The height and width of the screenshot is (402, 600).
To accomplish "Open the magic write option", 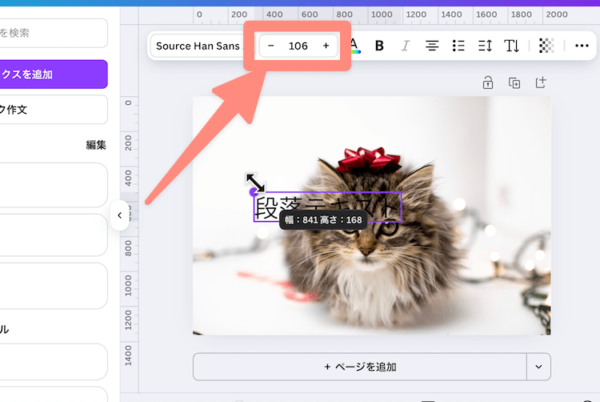I will pyautogui.click(x=54, y=110).
